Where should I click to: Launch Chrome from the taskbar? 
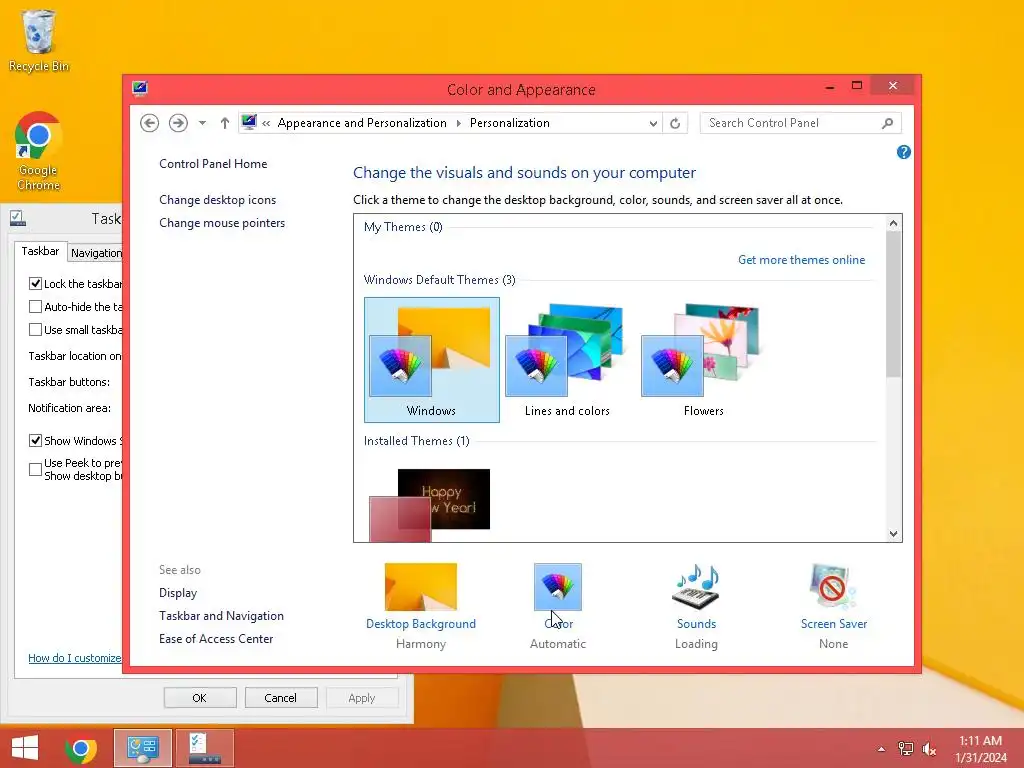80,748
